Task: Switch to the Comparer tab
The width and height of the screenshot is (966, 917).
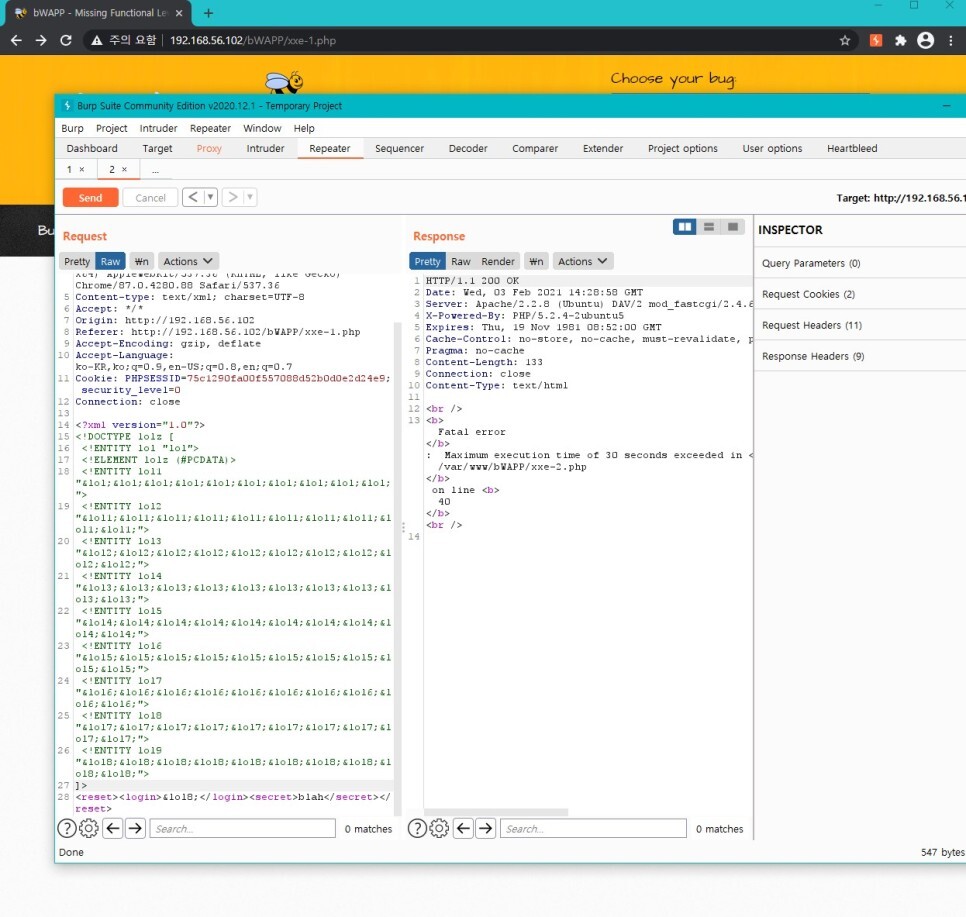Action: click(535, 149)
